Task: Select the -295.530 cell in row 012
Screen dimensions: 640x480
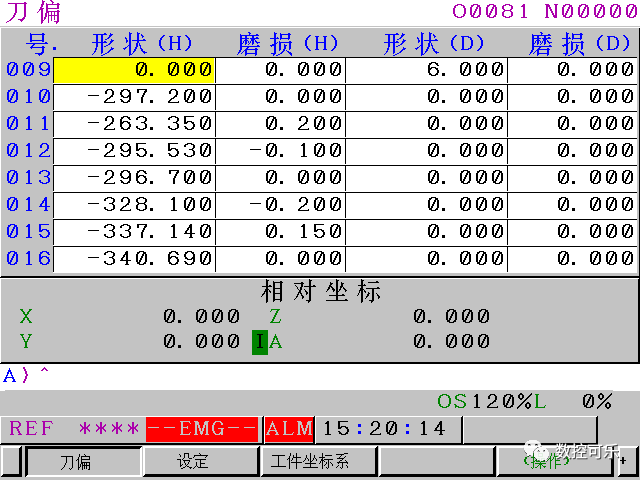Action: 134,151
